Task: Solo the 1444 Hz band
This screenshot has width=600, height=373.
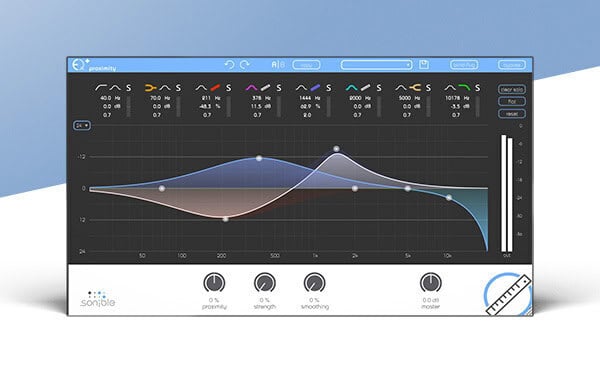Action: point(329,88)
